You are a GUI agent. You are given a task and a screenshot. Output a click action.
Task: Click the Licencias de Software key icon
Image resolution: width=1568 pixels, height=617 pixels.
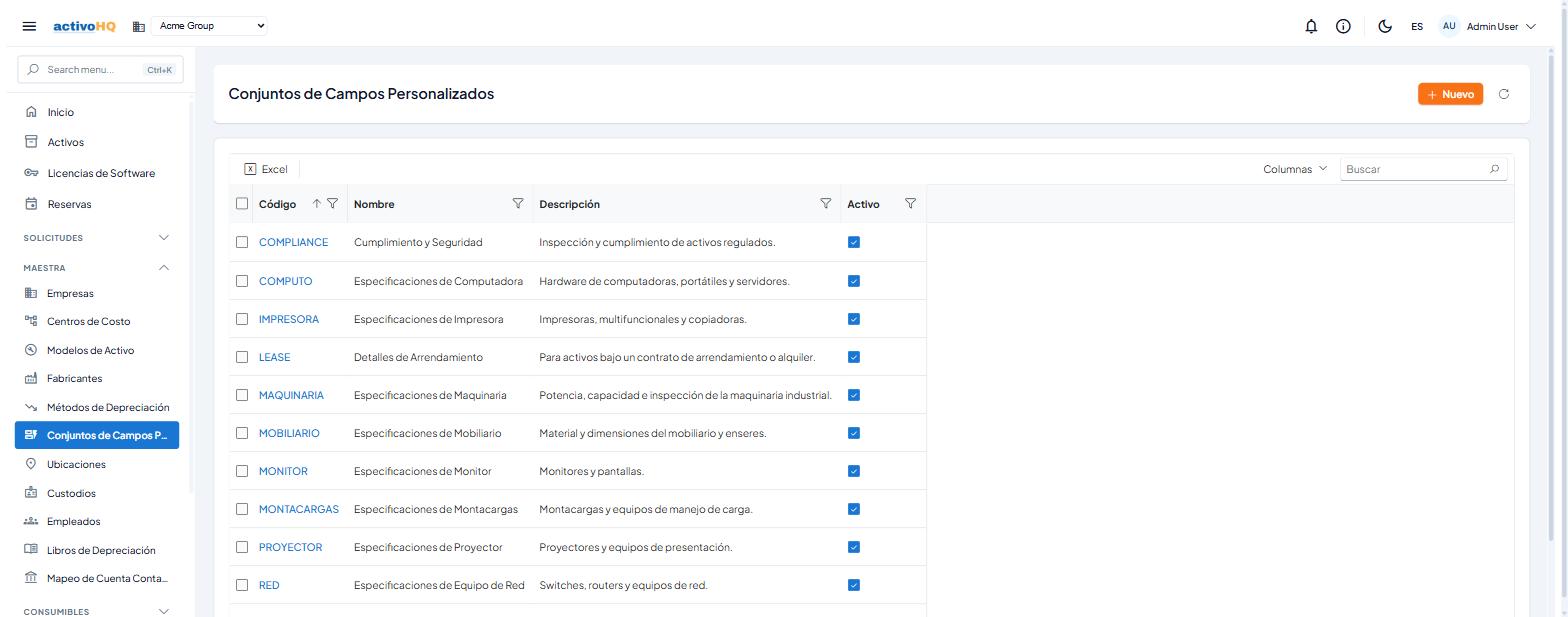click(x=31, y=173)
